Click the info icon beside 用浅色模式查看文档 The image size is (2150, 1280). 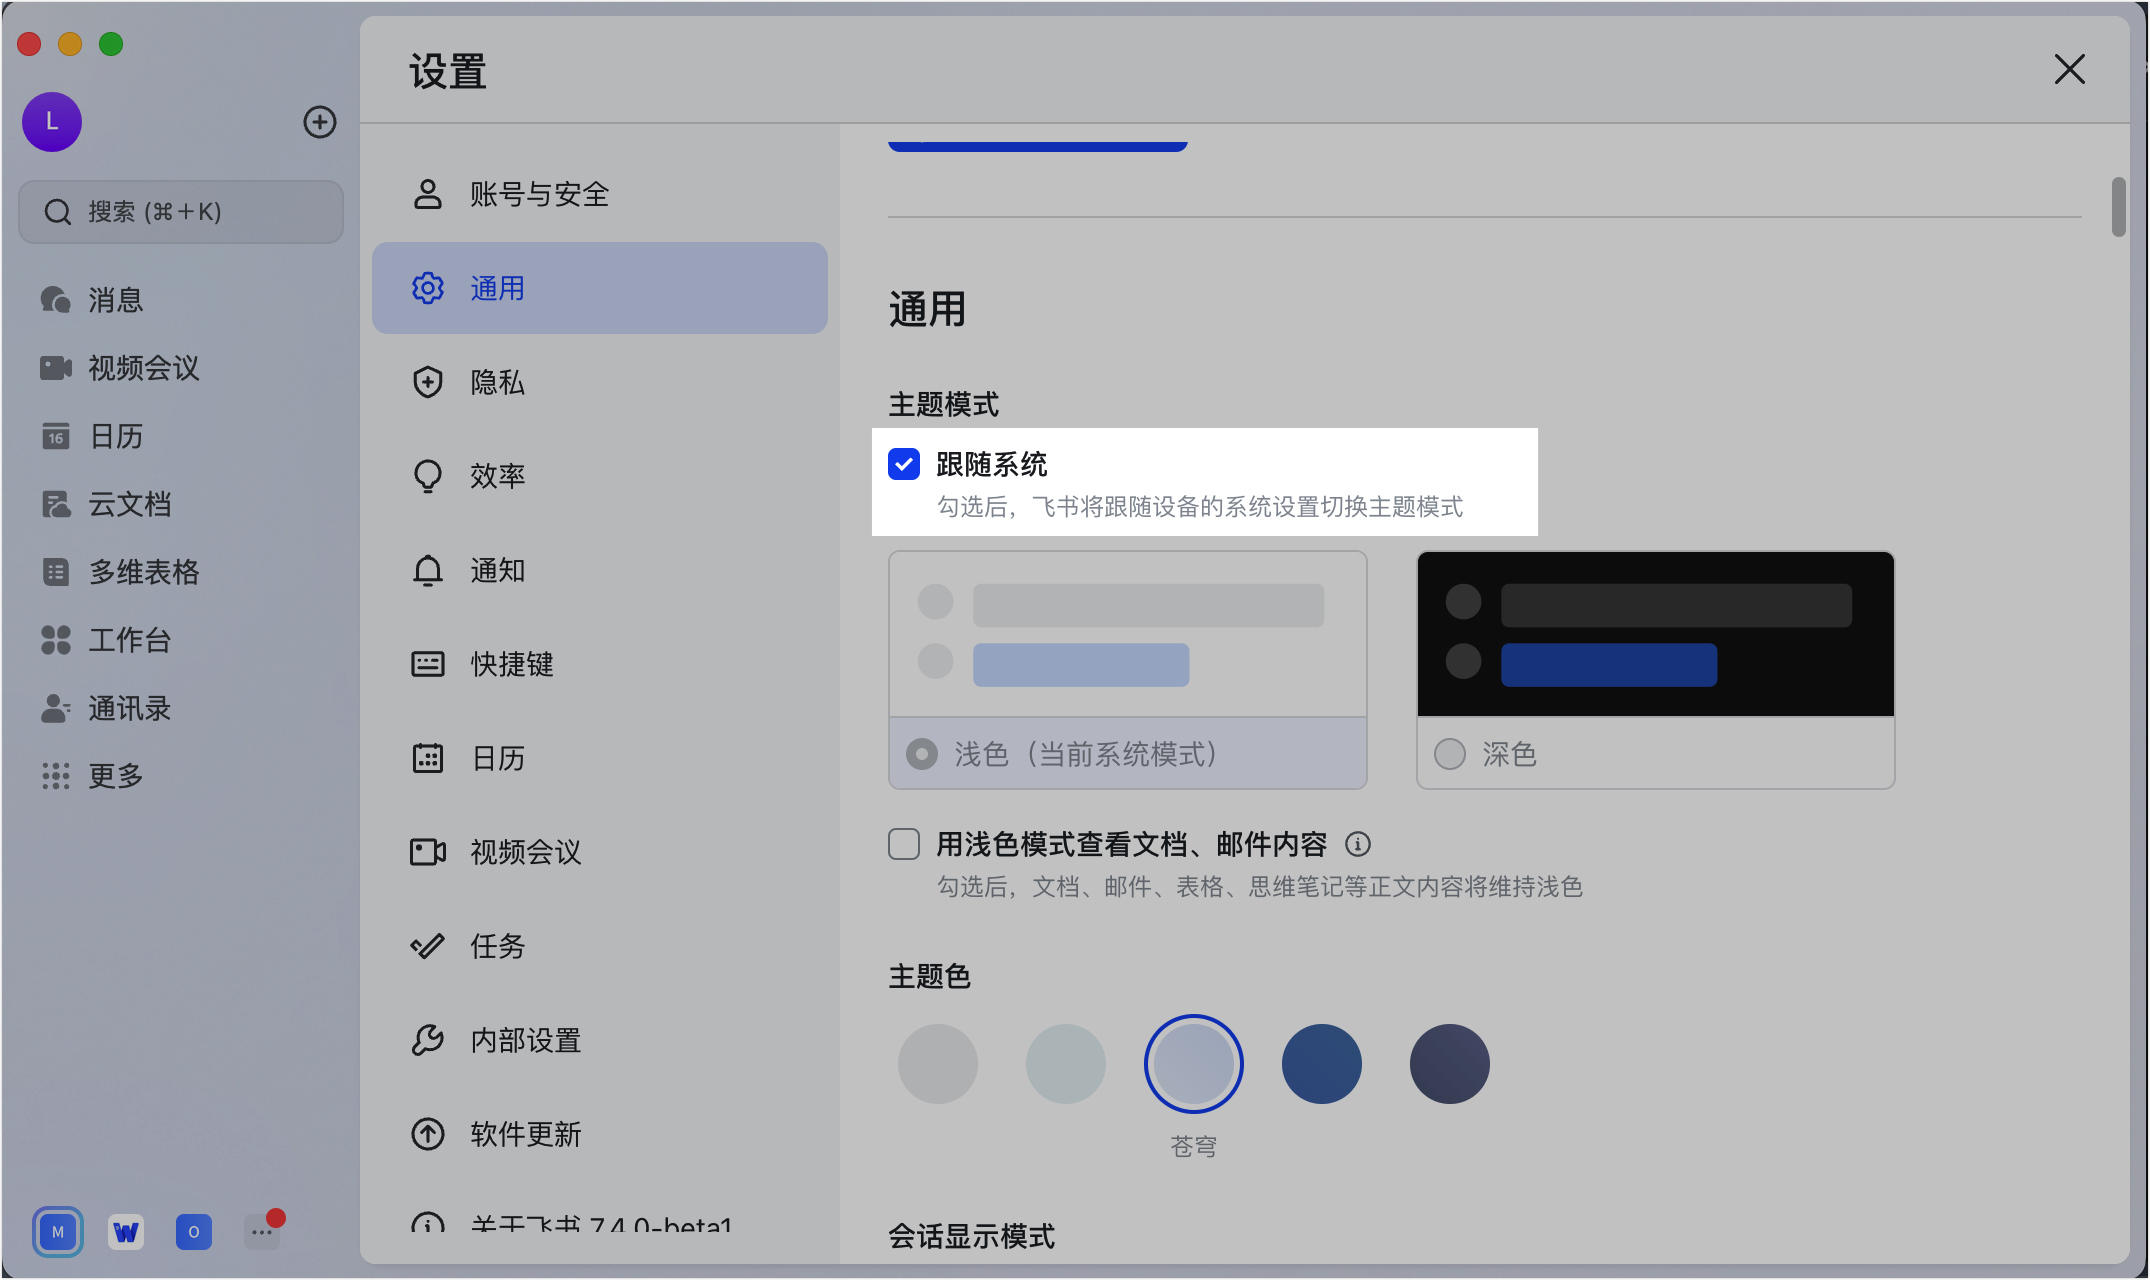1358,843
